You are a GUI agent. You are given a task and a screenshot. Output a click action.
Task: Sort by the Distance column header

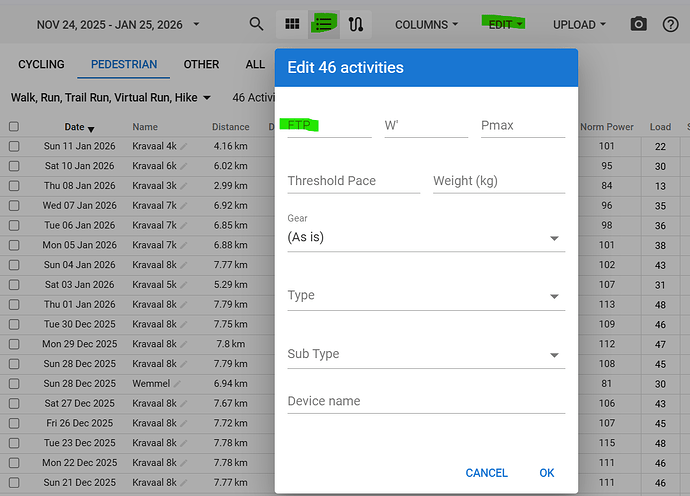coord(231,127)
